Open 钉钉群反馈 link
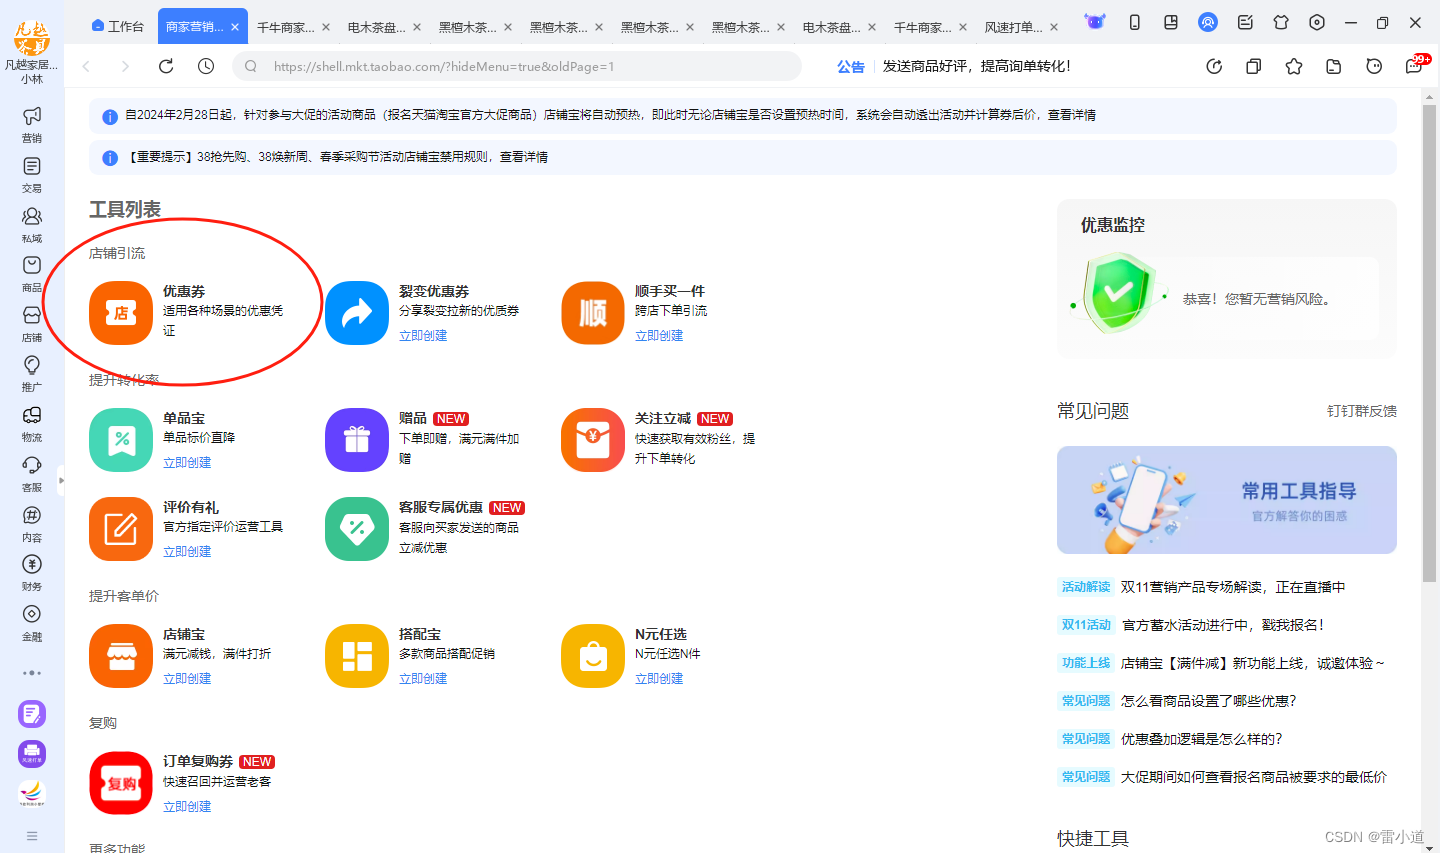Image resolution: width=1440 pixels, height=853 pixels. [x=1362, y=411]
